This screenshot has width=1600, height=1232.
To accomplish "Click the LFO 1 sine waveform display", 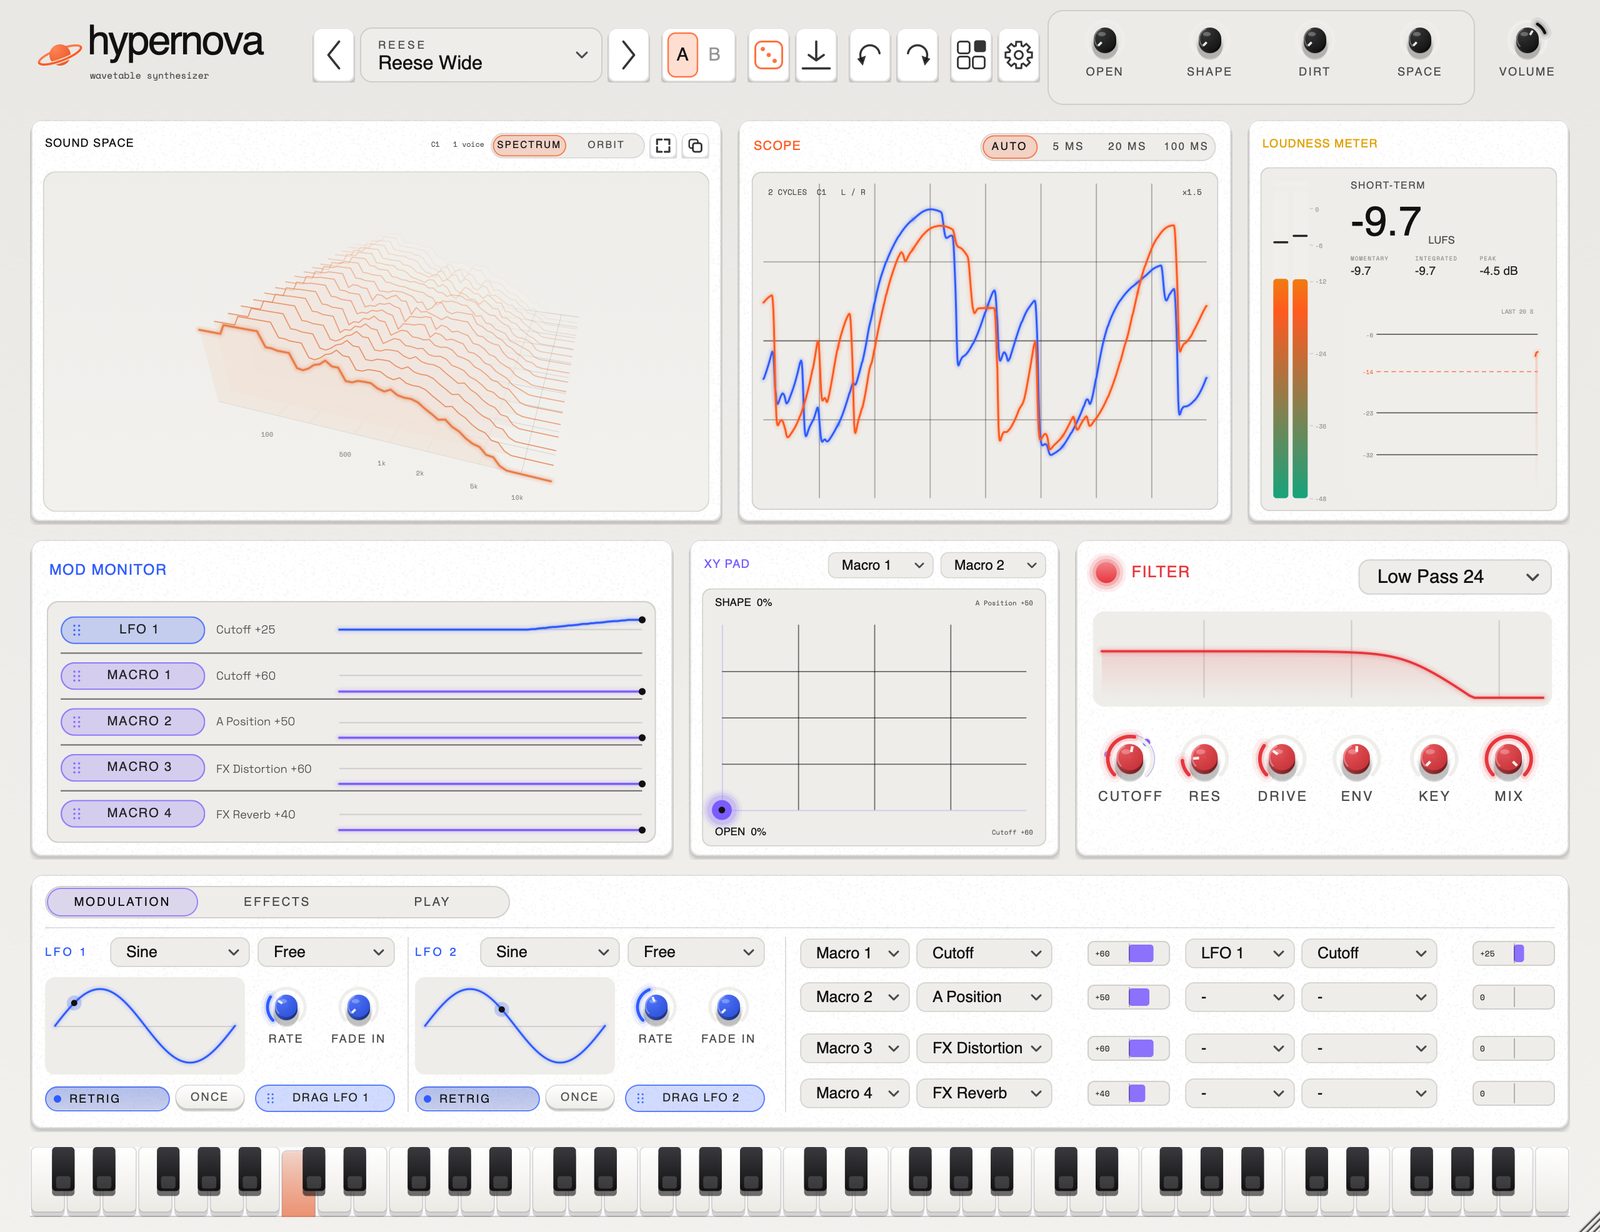I will [x=145, y=1025].
